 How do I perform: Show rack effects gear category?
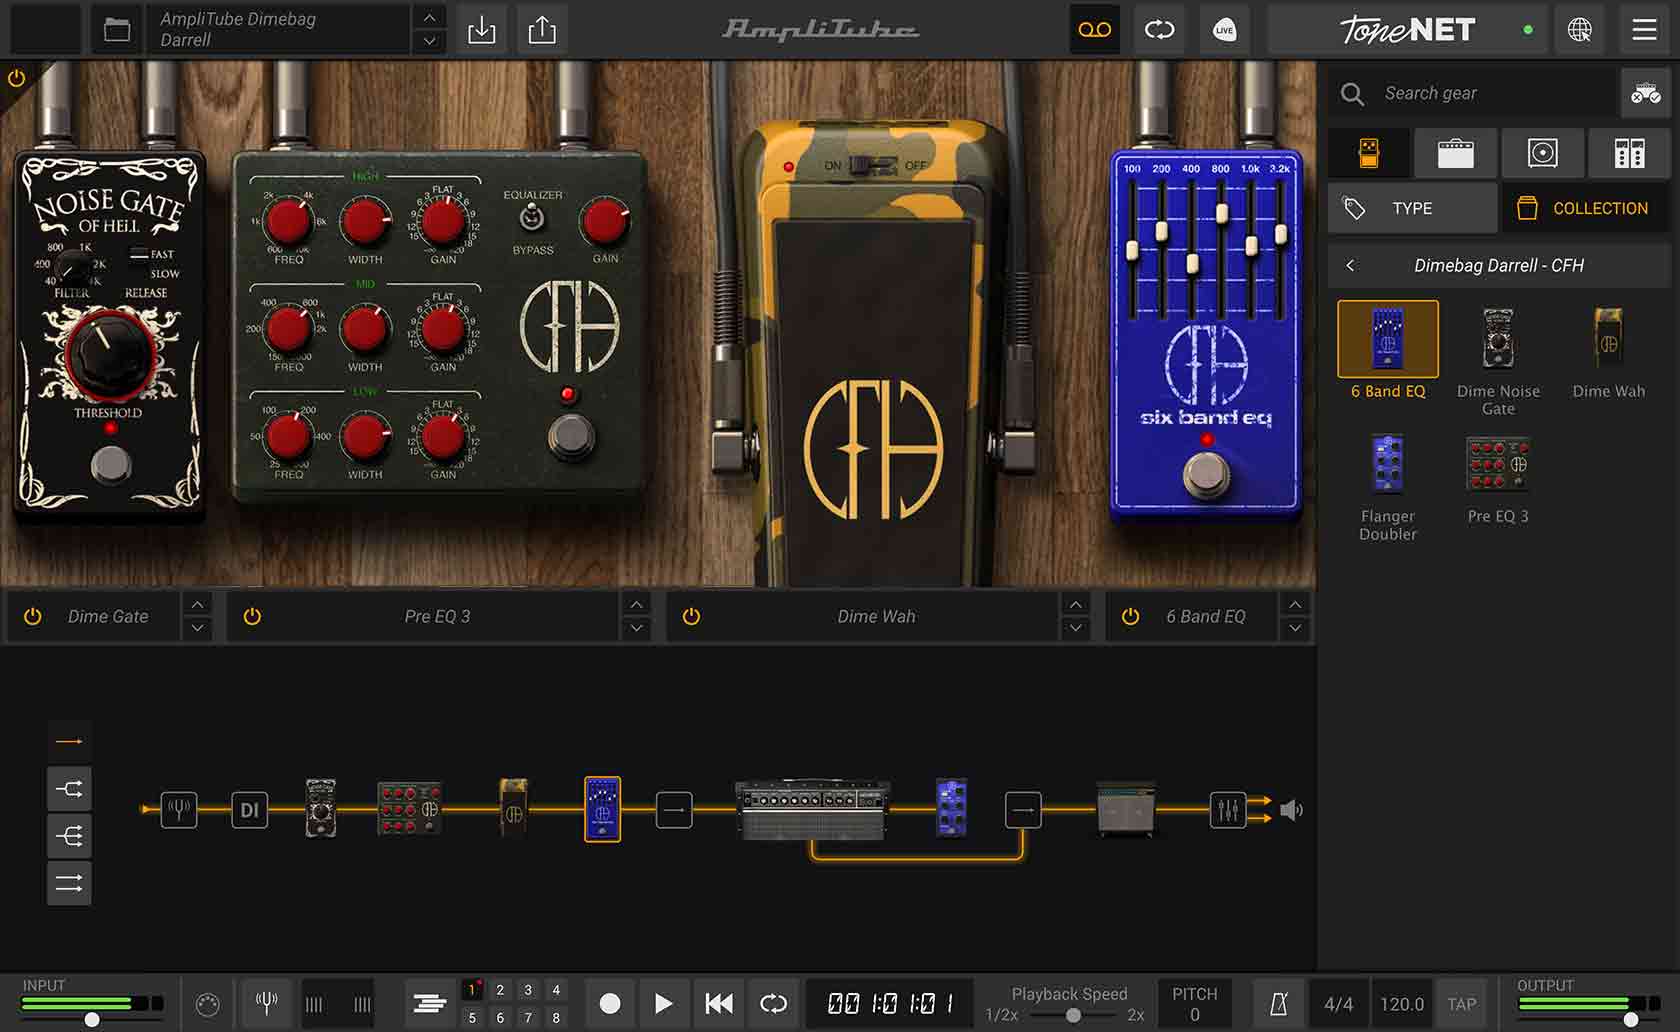(1629, 153)
